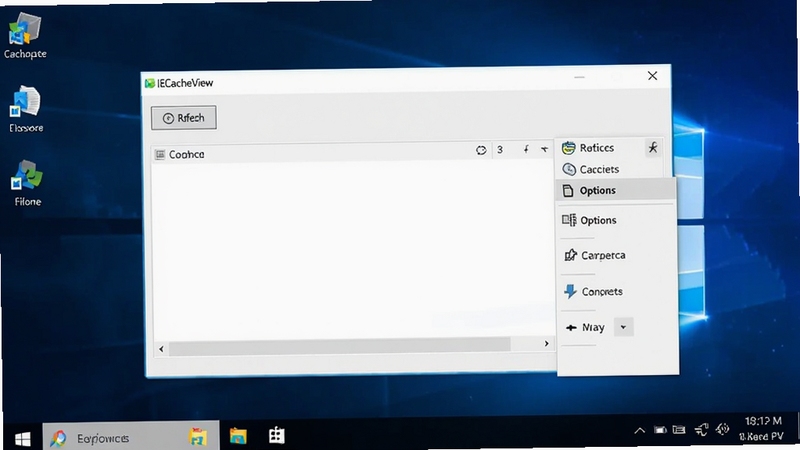The height and width of the screenshot is (450, 800).
Task: Open the Filone desktop shortcut
Action: pos(27,183)
